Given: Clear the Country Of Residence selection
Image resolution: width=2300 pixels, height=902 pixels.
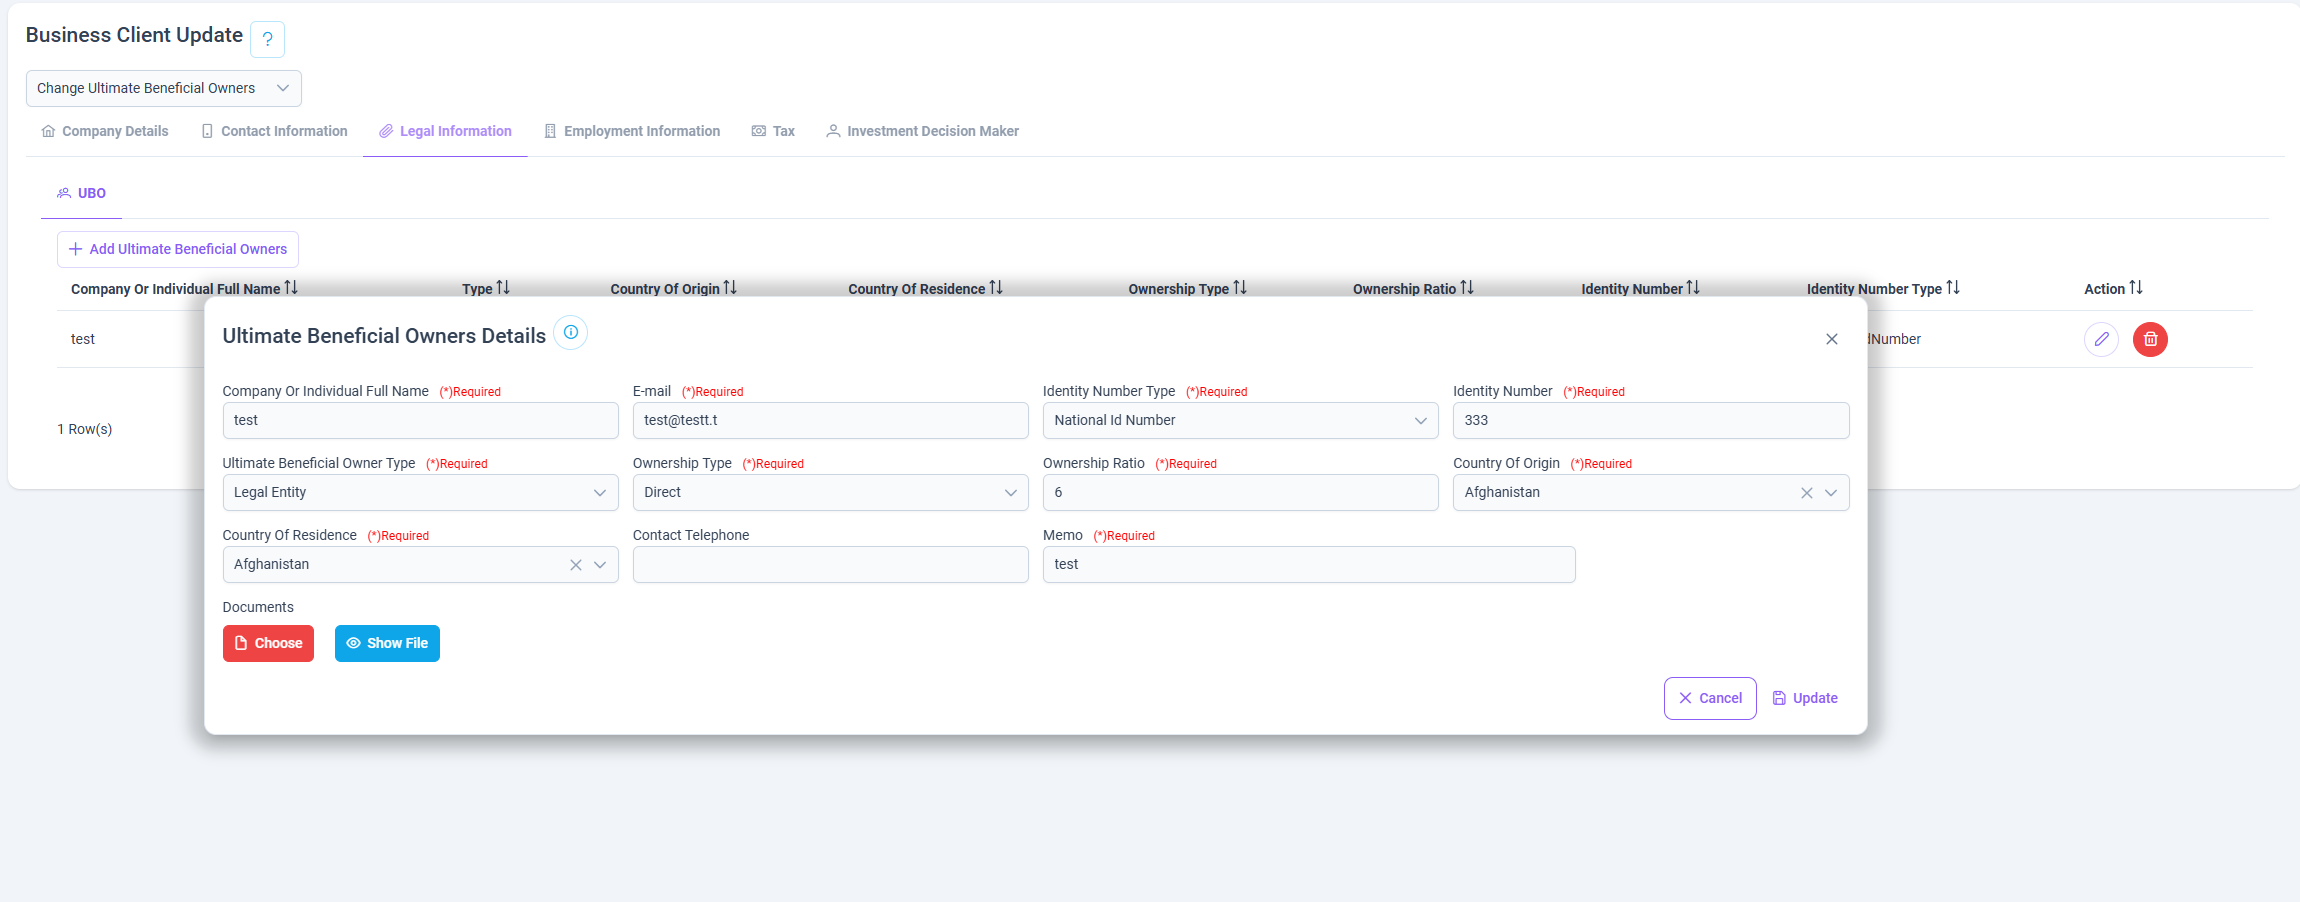Looking at the screenshot, I should pyautogui.click(x=576, y=565).
